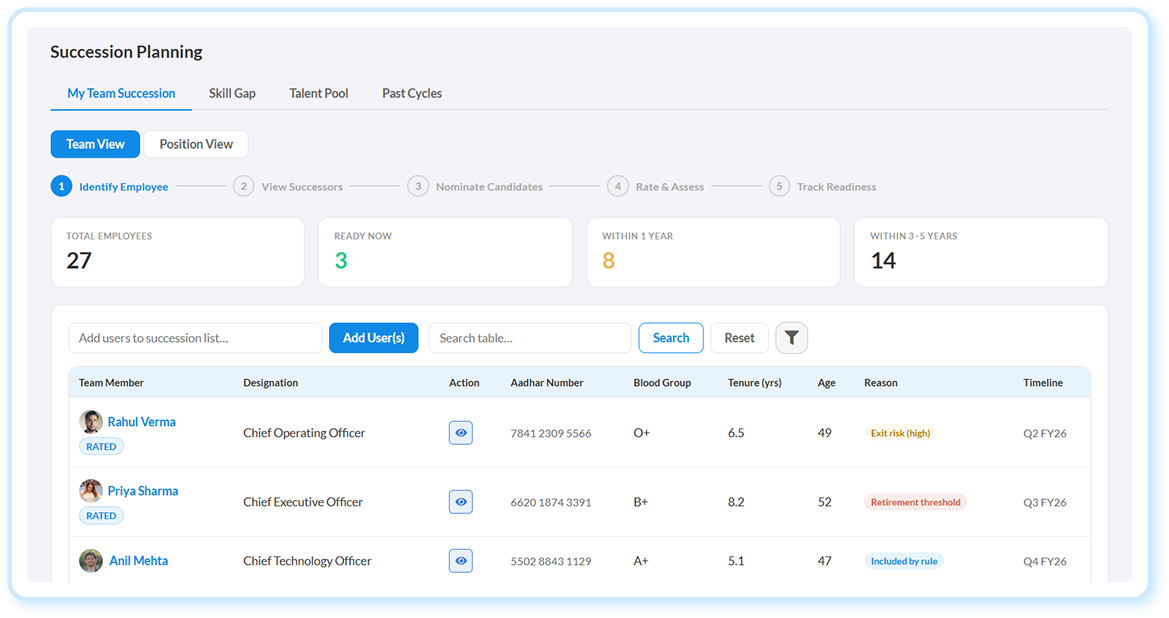Open the Talent Pool tab
Image resolution: width=1169 pixels, height=618 pixels.
318,94
